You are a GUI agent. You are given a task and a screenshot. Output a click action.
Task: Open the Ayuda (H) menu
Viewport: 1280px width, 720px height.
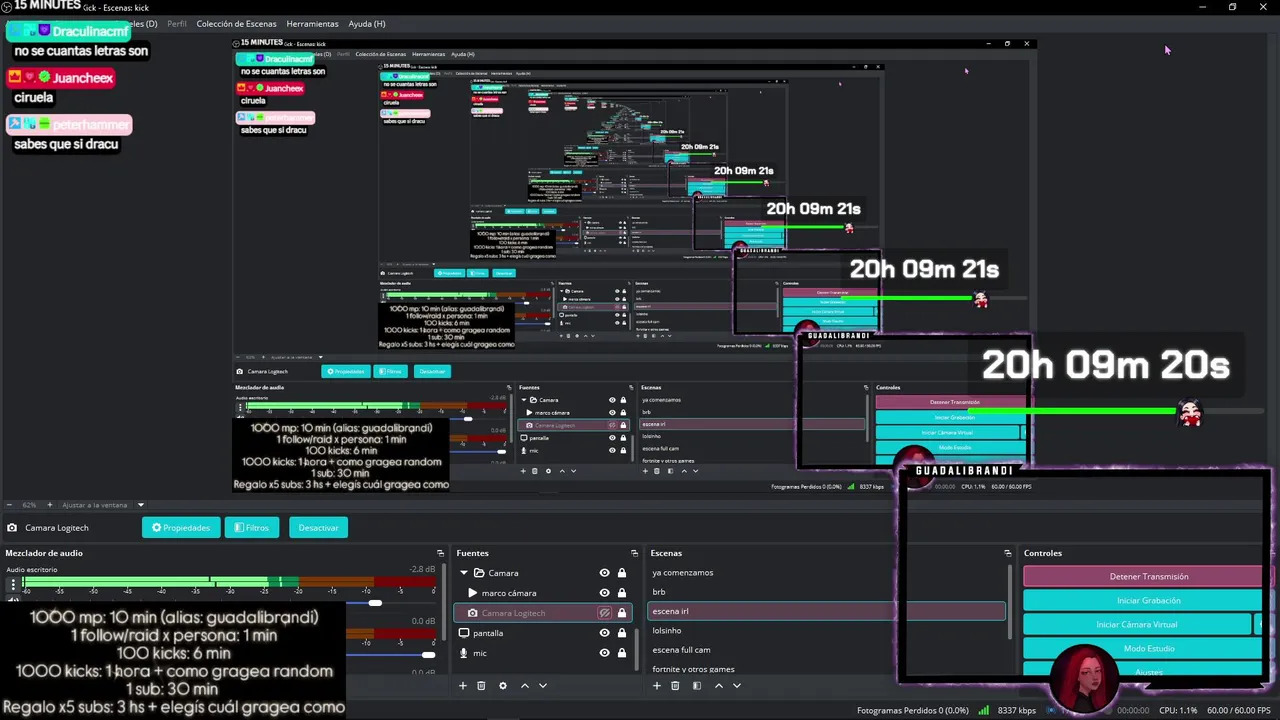tap(367, 23)
